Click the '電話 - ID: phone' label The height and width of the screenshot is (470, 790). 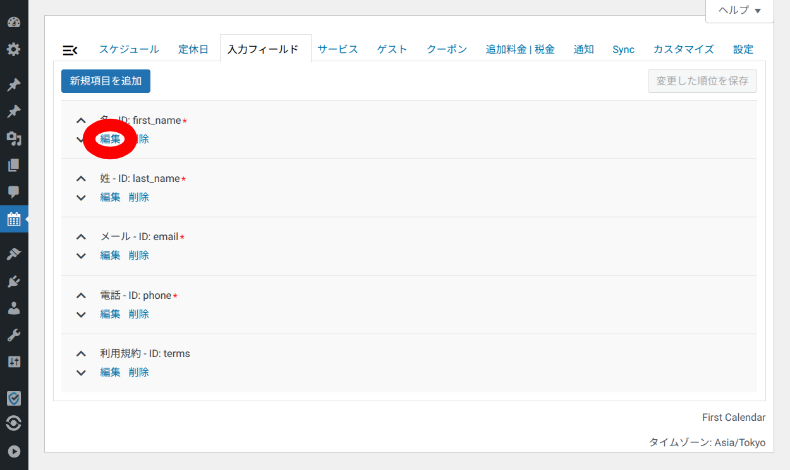[136, 296]
